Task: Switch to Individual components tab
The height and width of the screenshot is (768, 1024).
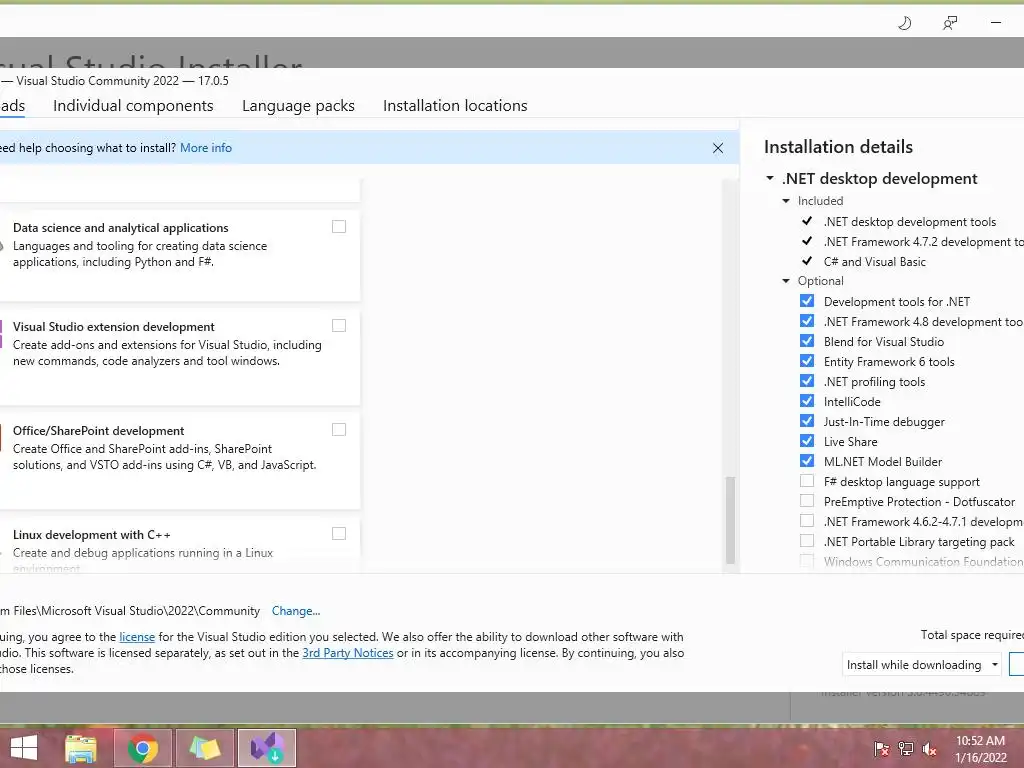Action: [133, 106]
